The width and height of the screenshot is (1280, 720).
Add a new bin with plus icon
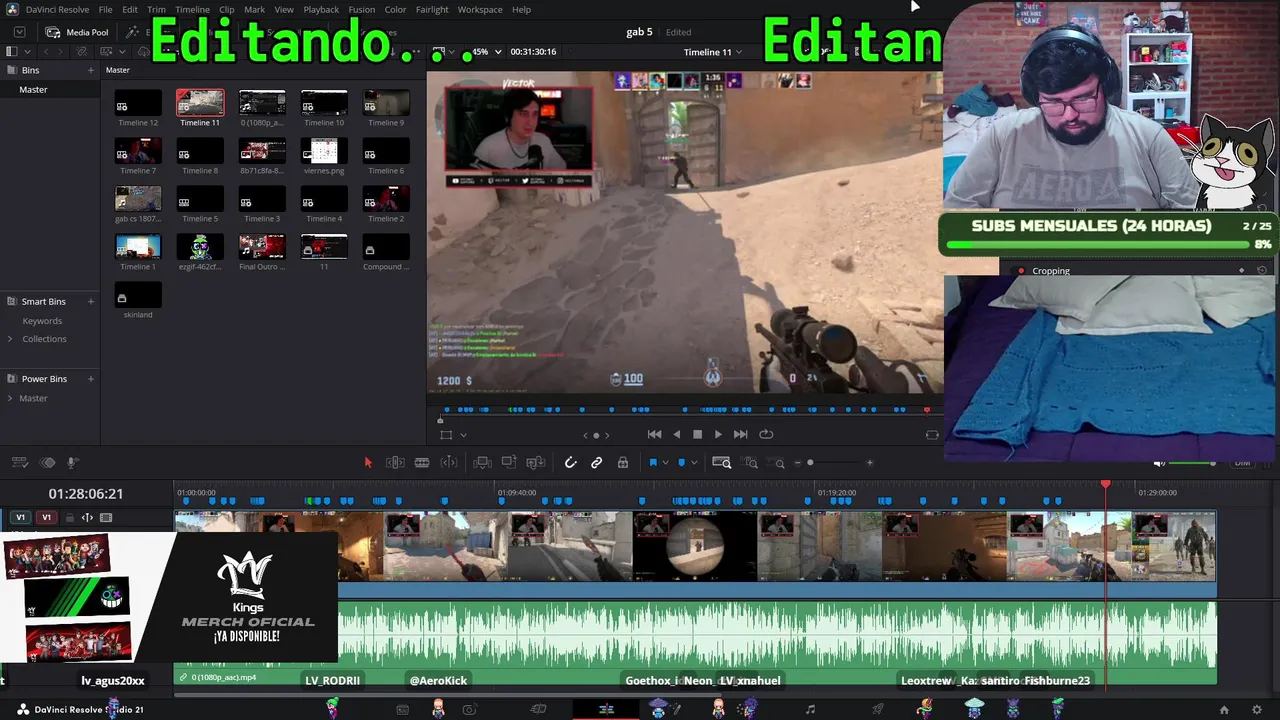[x=91, y=70]
